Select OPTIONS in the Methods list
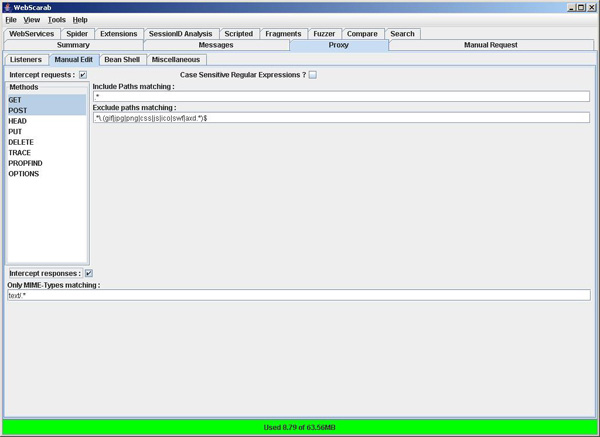Screen dimensions: 600x437 tap(47, 174)
